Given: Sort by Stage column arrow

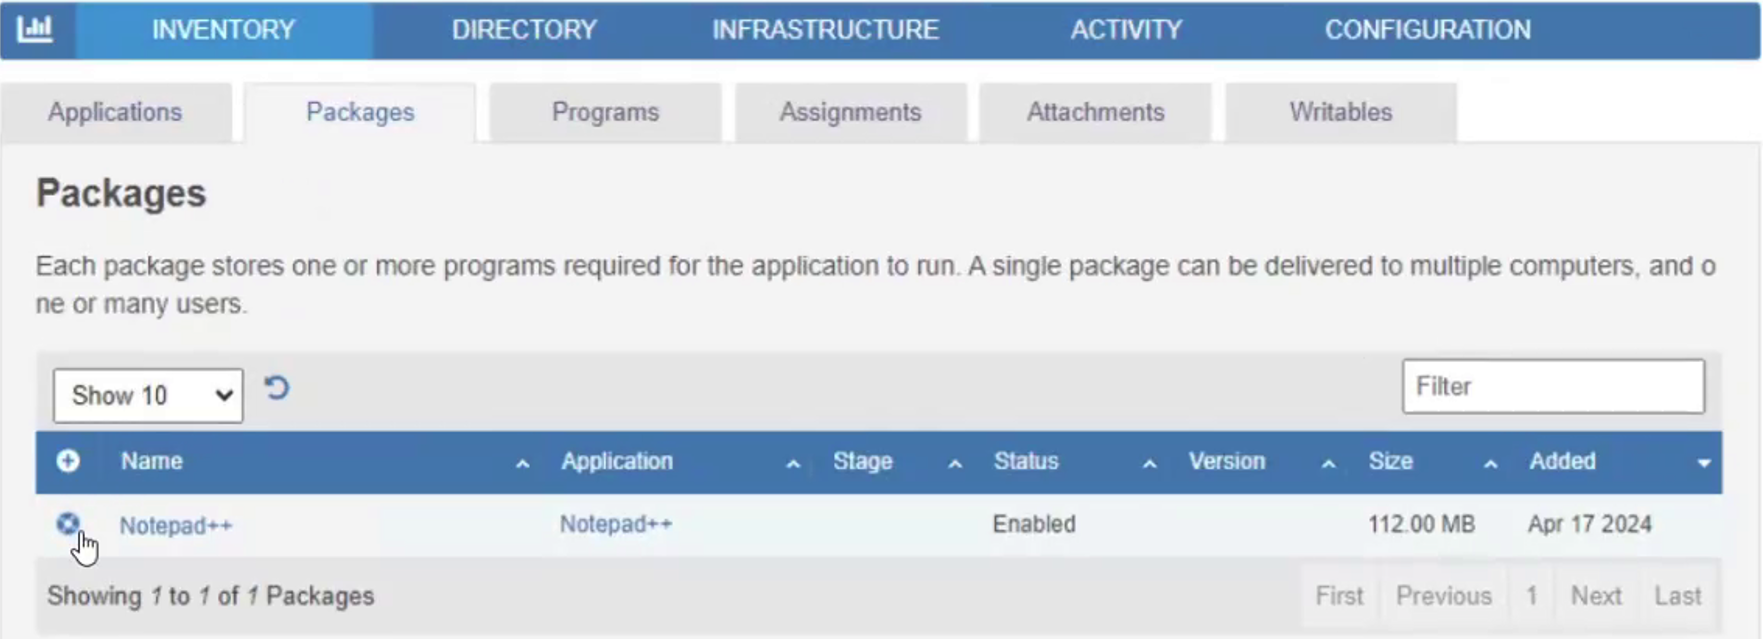Looking at the screenshot, I should coord(955,463).
